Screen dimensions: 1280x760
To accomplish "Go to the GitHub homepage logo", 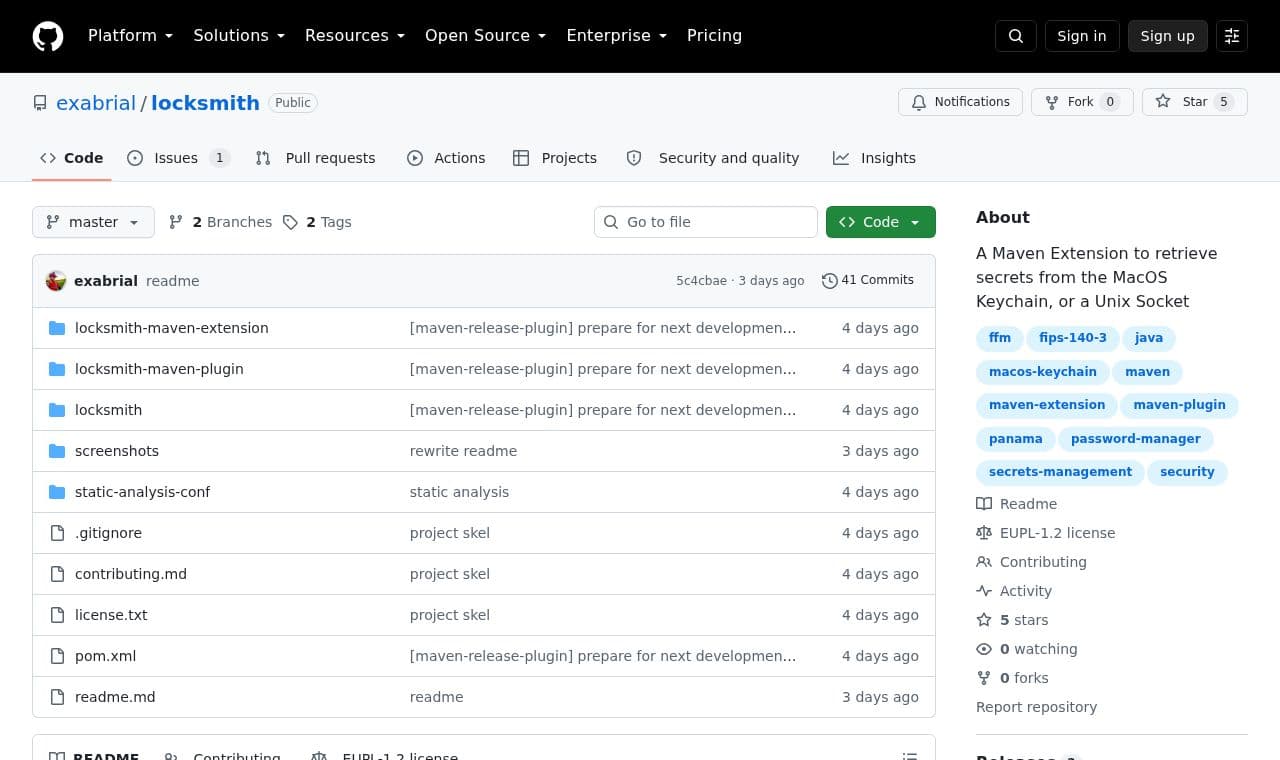I will [48, 36].
